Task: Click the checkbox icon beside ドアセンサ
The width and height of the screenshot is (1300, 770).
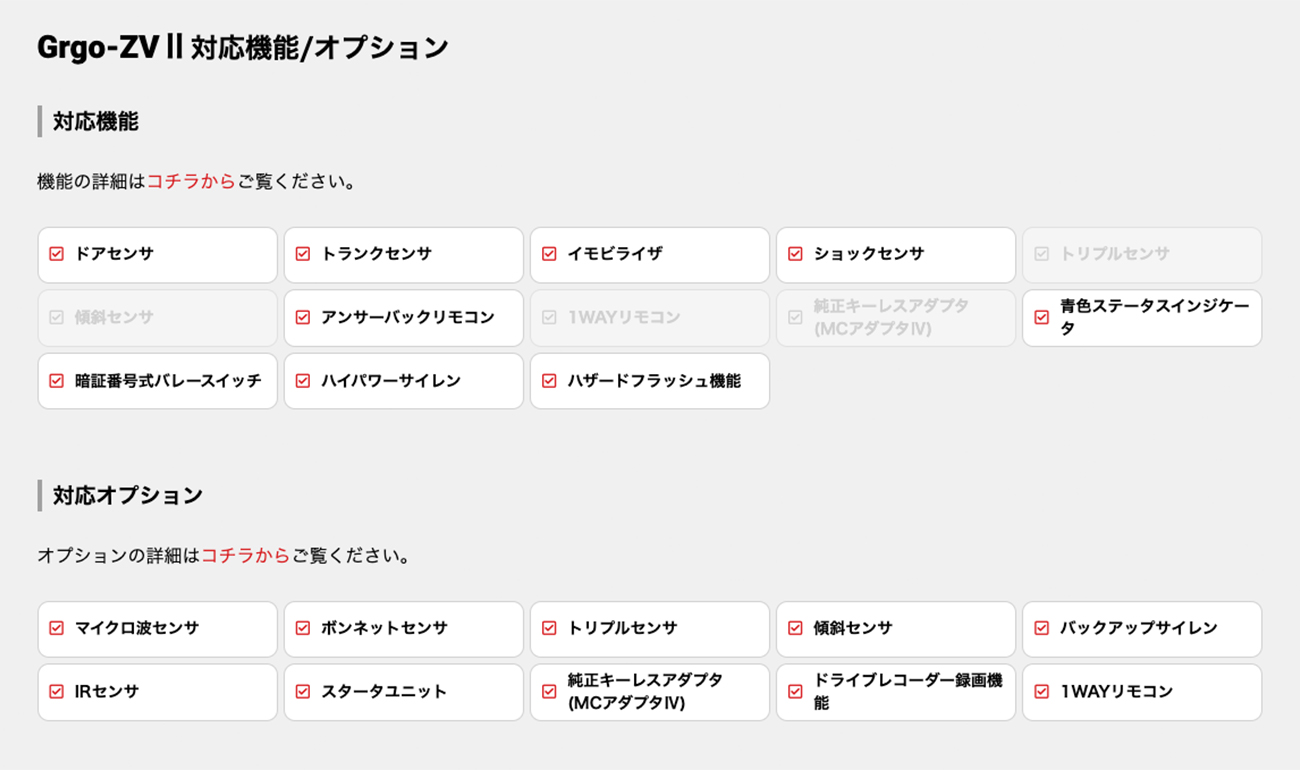Action: 56,254
